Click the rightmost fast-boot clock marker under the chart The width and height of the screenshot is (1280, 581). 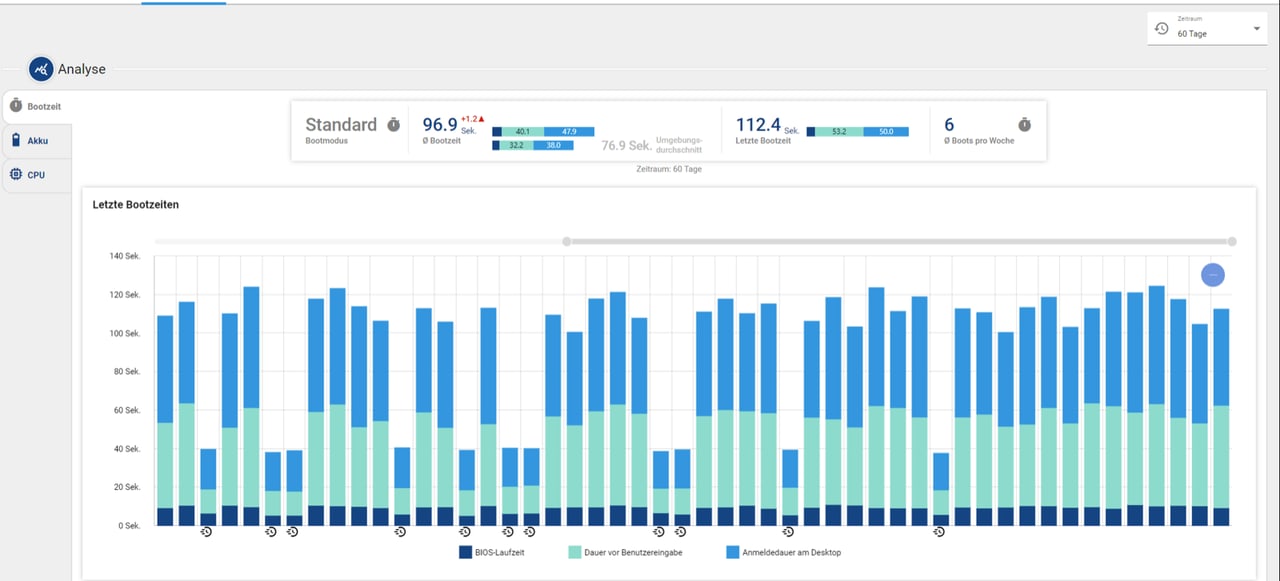[940, 532]
